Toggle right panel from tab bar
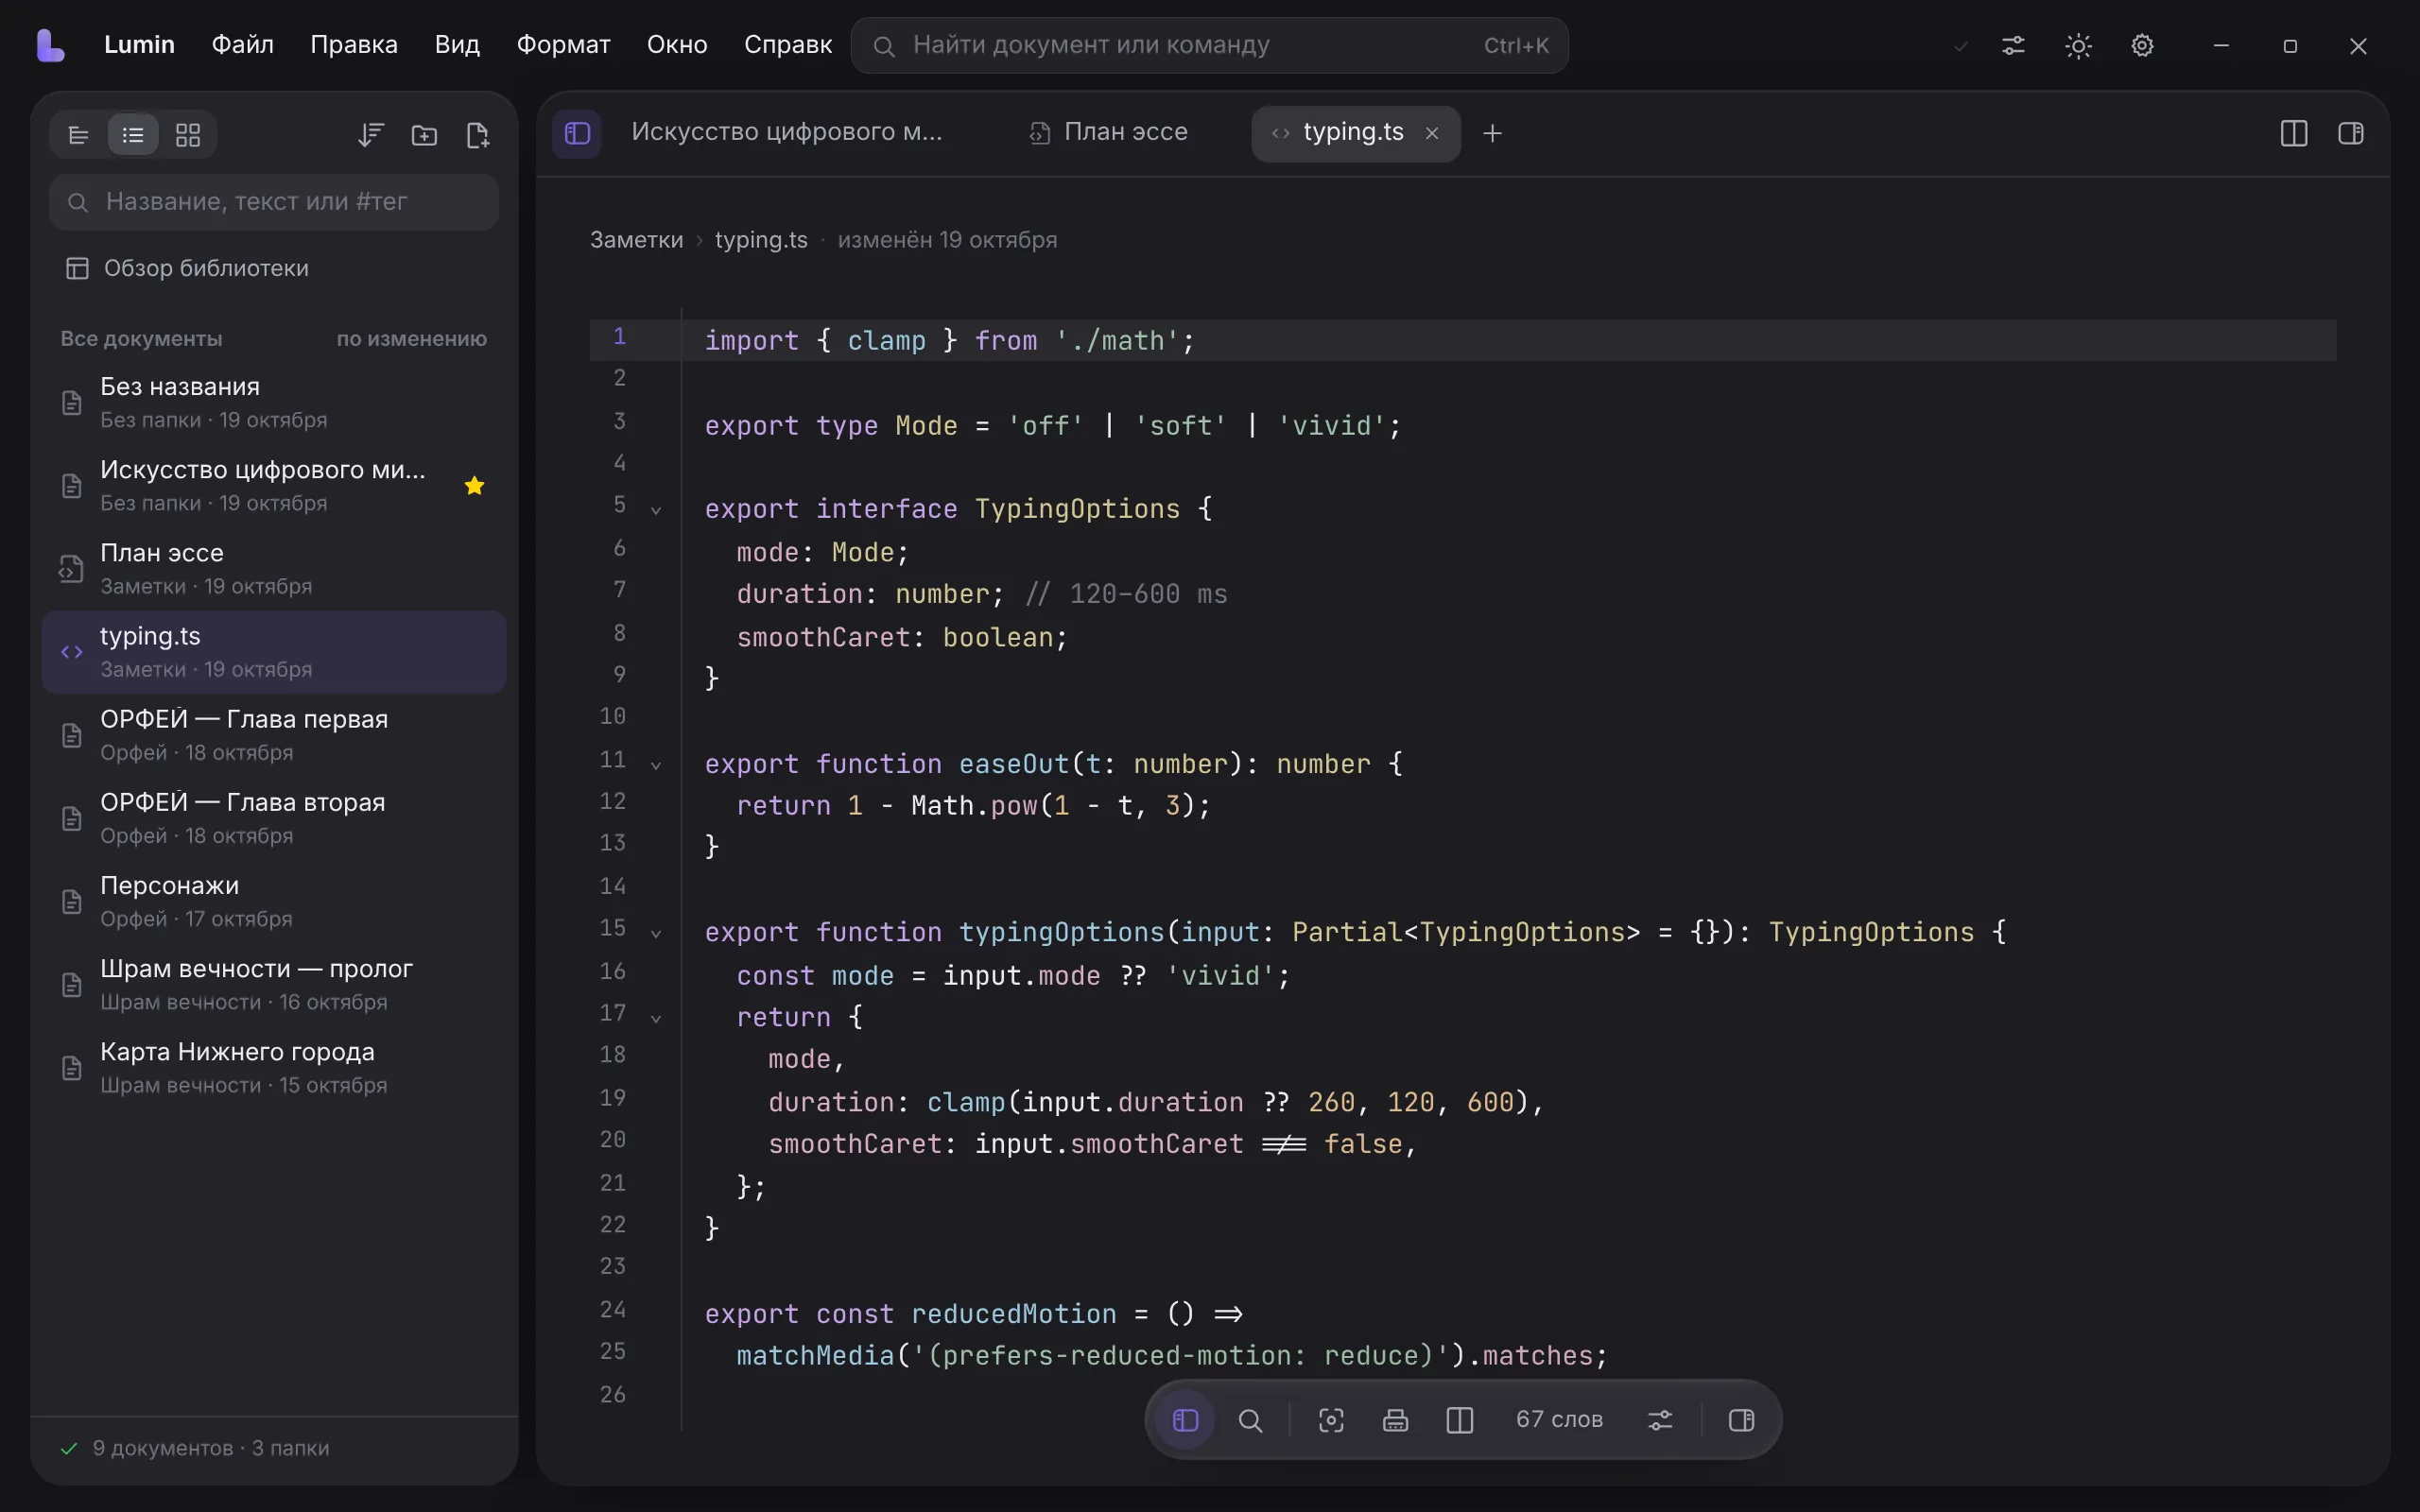The width and height of the screenshot is (2420, 1512). pos(2351,133)
